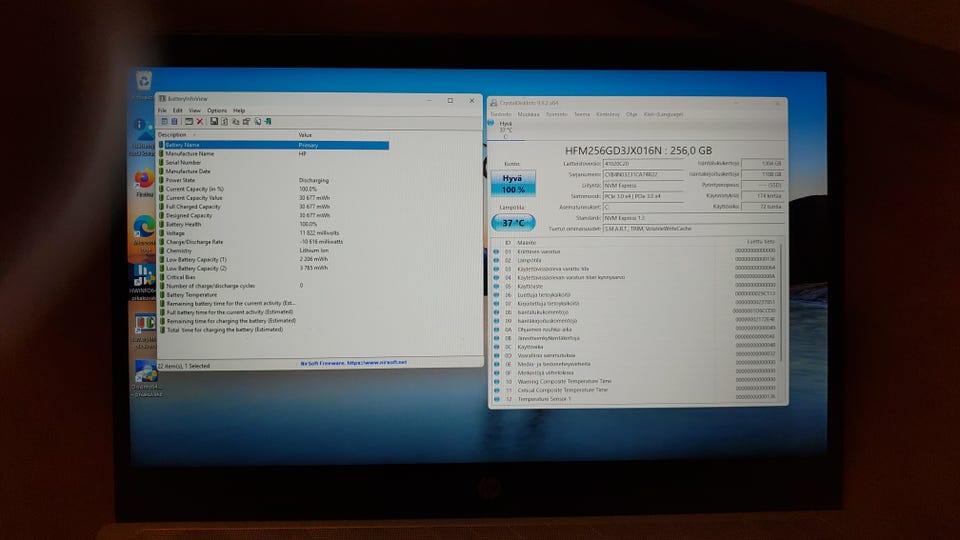This screenshot has height=540, width=960.
Task: Click the battery icon beside Chemistry
Action: (x=162, y=250)
